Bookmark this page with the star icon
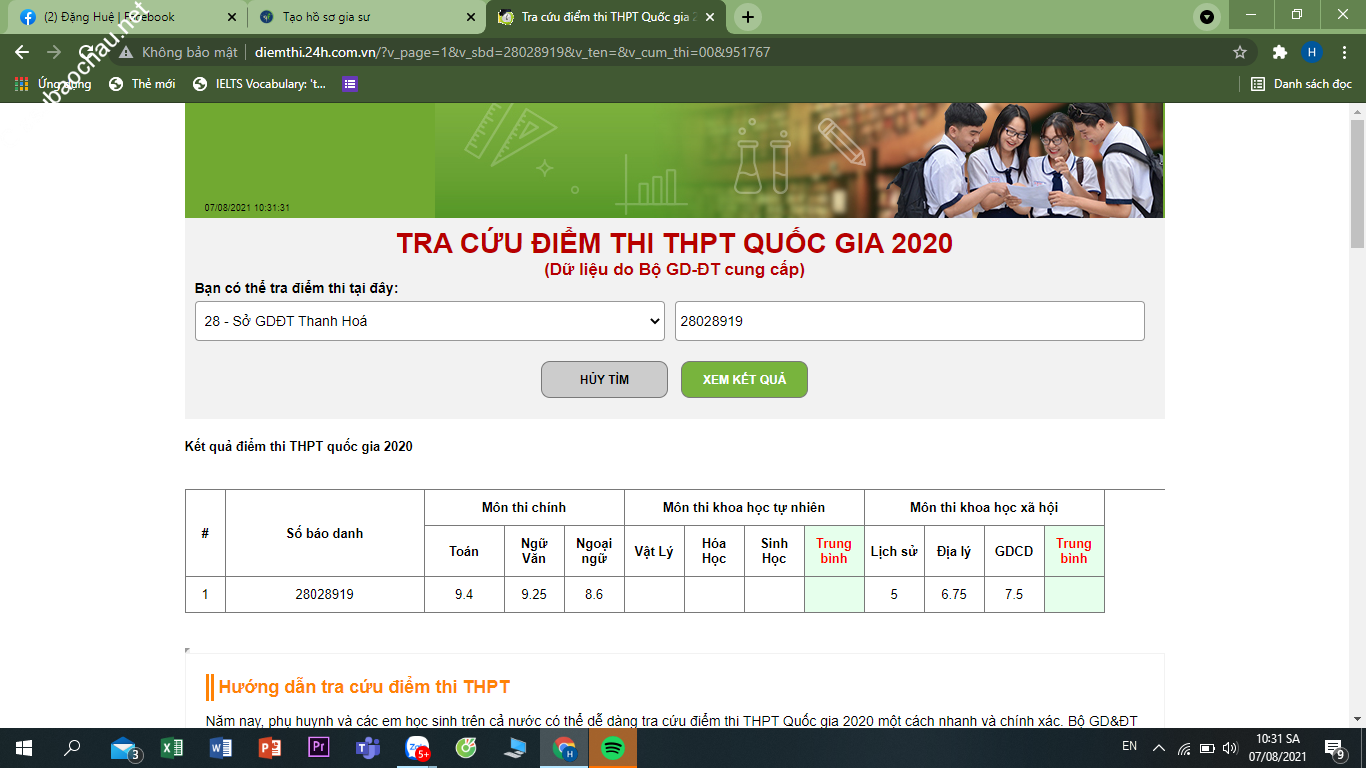This screenshot has height=768, width=1366. click(1240, 52)
